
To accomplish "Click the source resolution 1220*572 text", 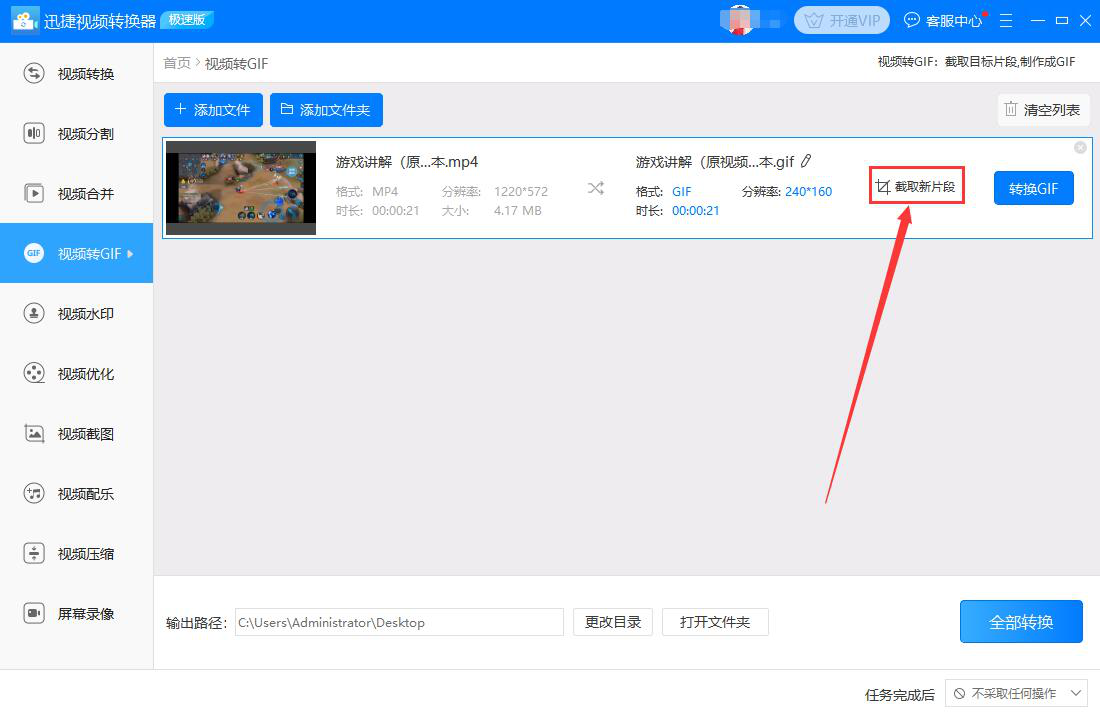I will coord(521,192).
